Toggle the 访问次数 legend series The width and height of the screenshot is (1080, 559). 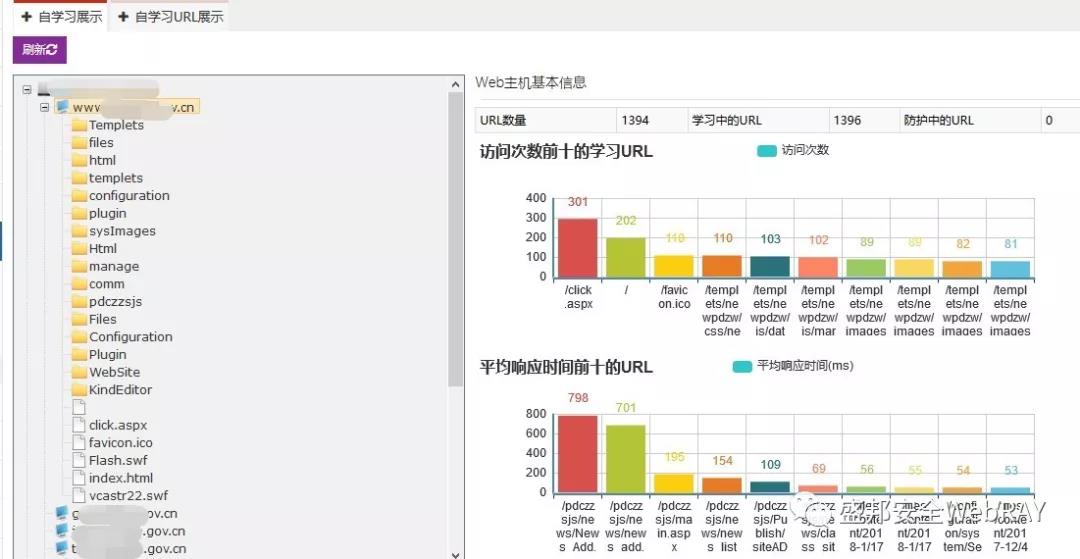(766, 151)
